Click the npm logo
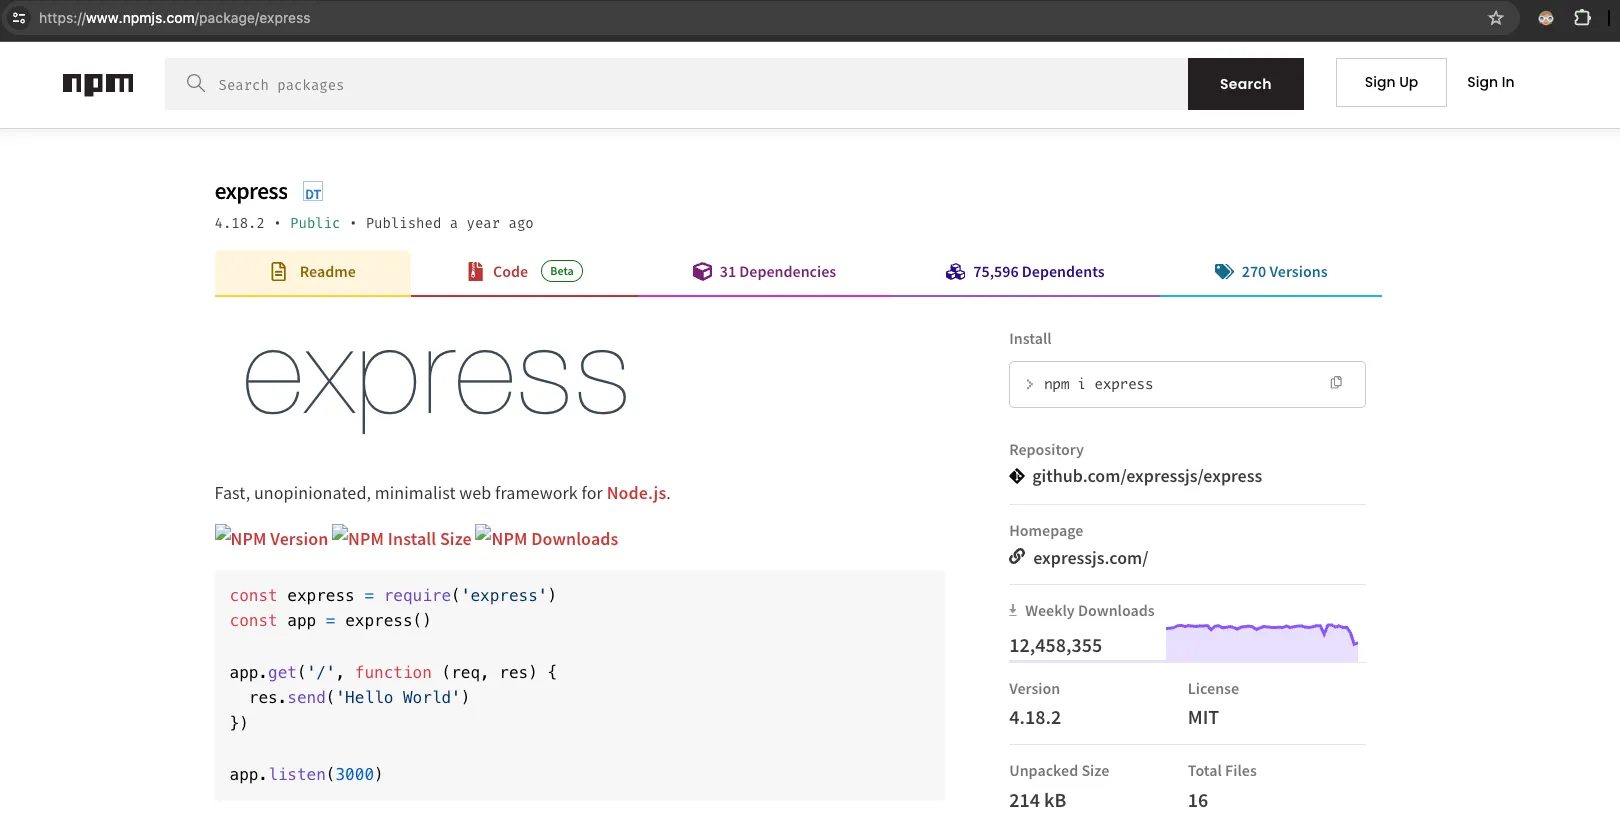This screenshot has width=1620, height=825. 98,84
